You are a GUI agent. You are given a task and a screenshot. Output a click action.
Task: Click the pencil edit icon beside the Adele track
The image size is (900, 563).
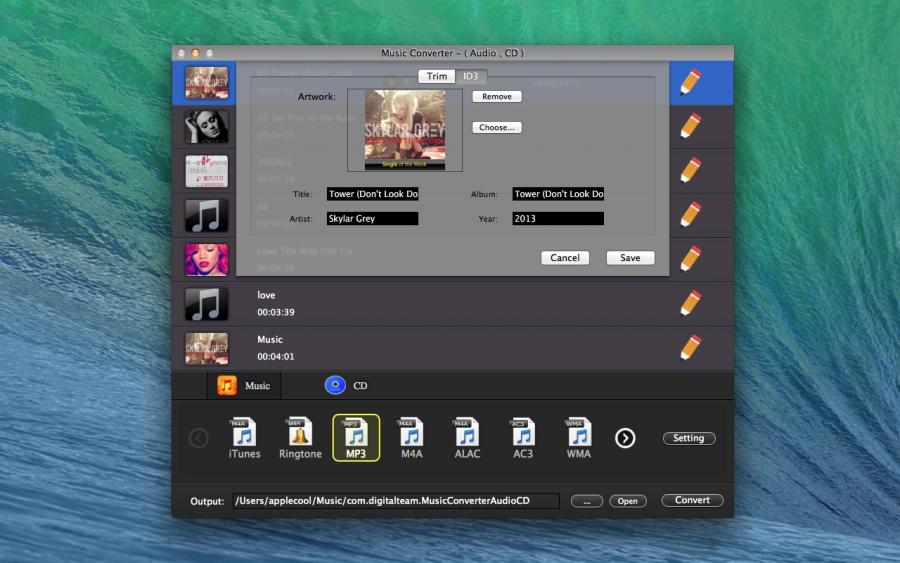tap(690, 126)
